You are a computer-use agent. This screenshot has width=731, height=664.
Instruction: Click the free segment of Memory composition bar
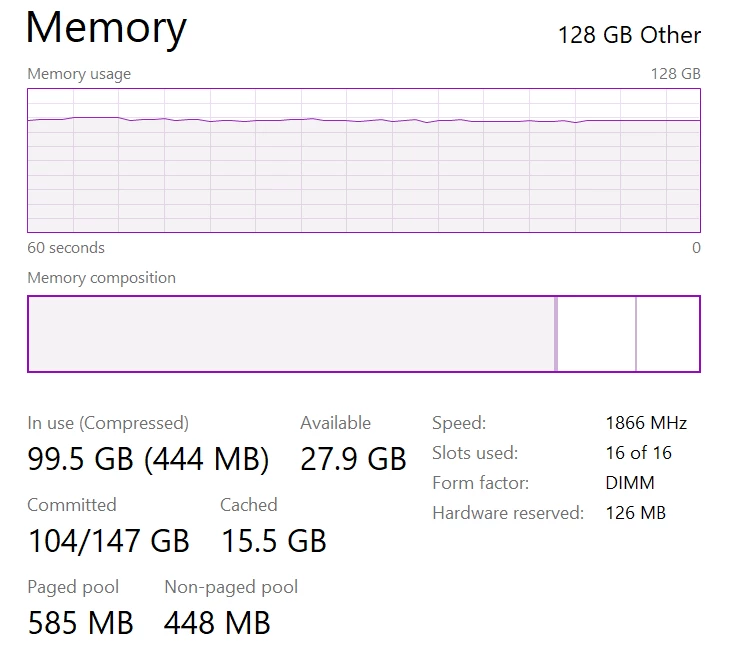668,334
